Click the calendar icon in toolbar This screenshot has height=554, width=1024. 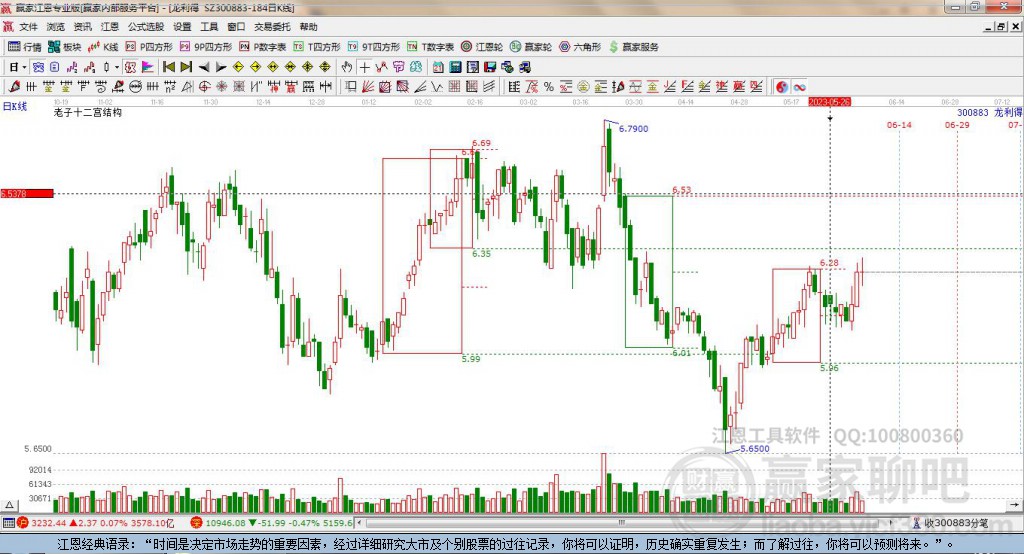438,67
